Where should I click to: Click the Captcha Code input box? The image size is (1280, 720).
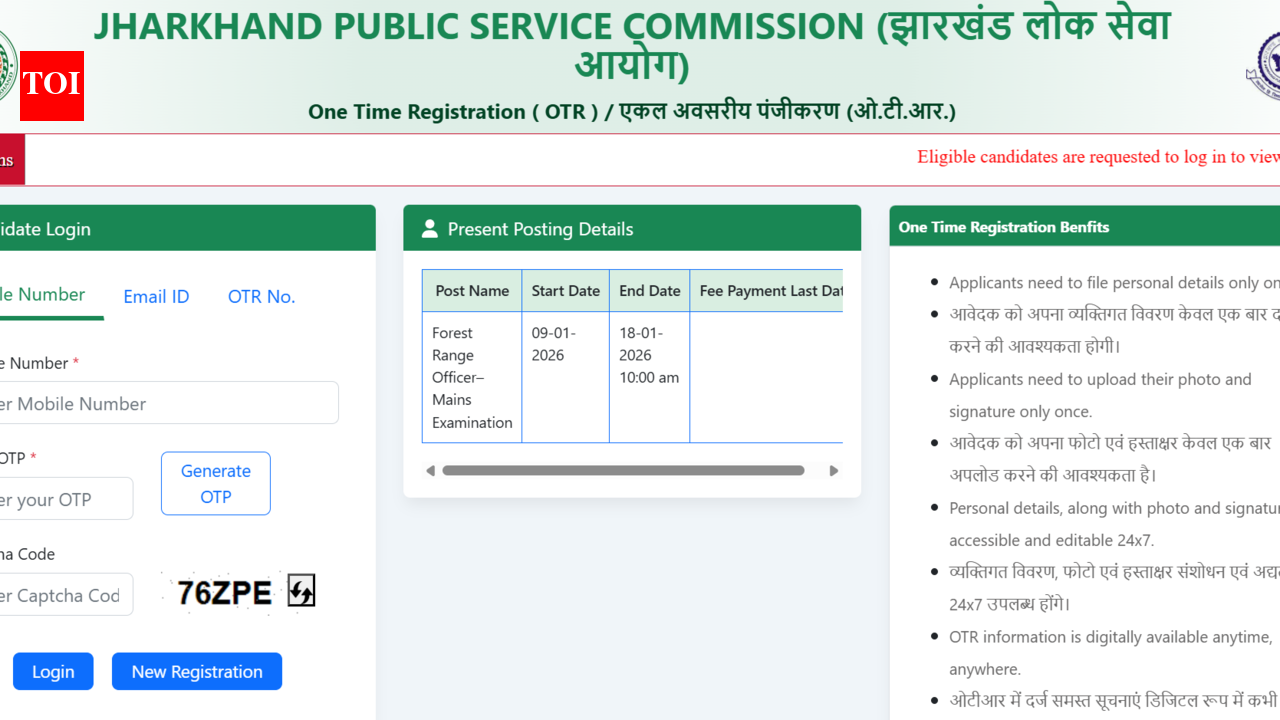click(60, 594)
